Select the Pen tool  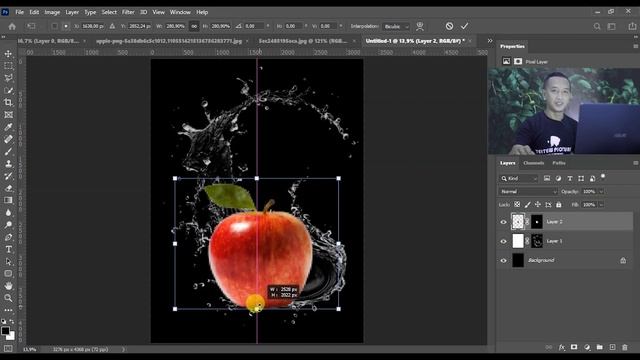click(x=8, y=237)
